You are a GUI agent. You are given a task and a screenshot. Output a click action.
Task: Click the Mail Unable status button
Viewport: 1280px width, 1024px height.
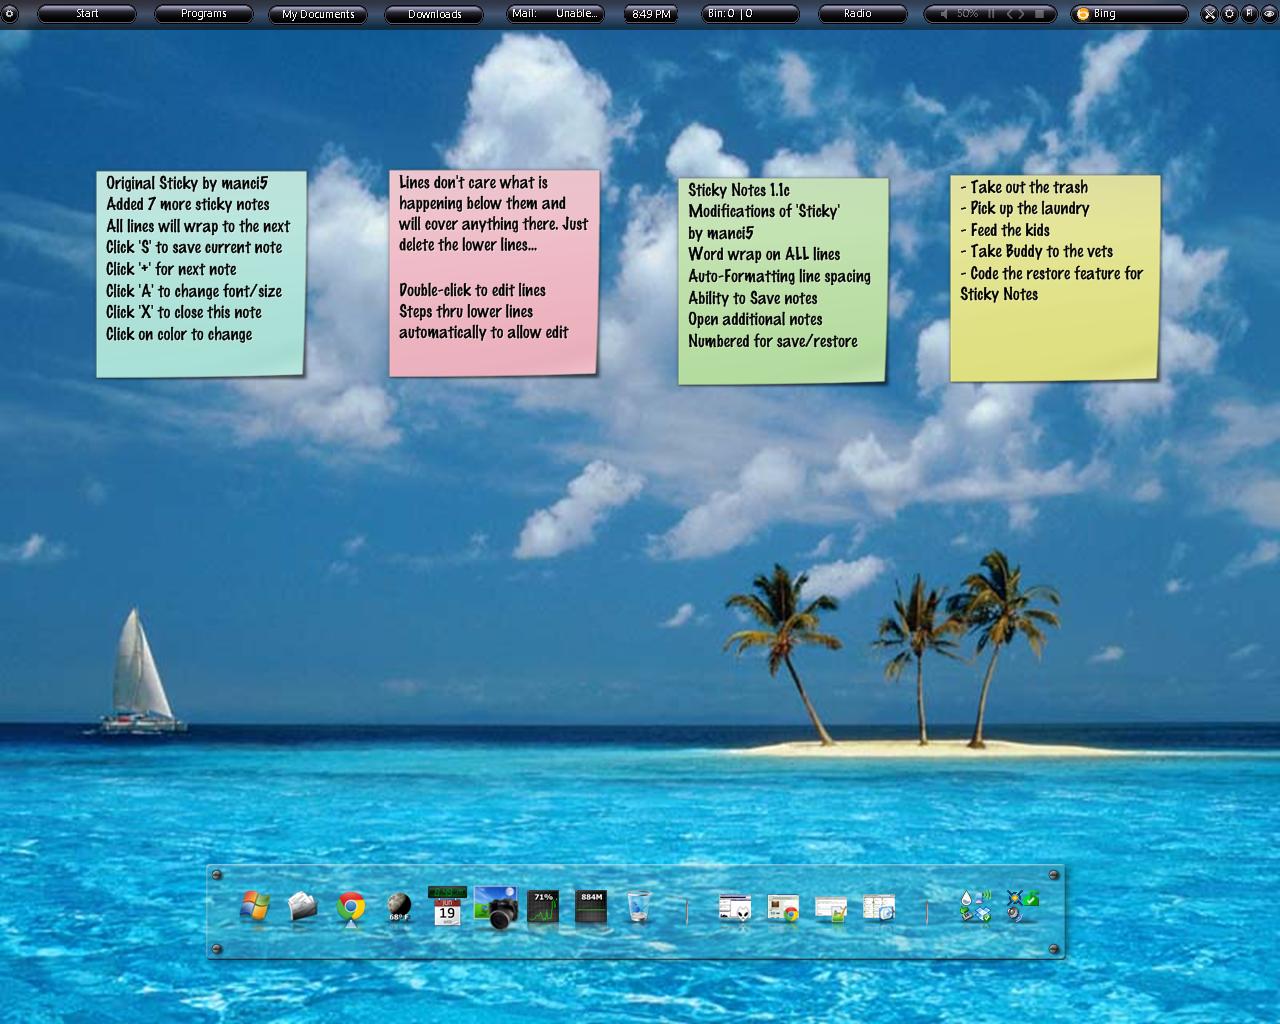tap(556, 14)
